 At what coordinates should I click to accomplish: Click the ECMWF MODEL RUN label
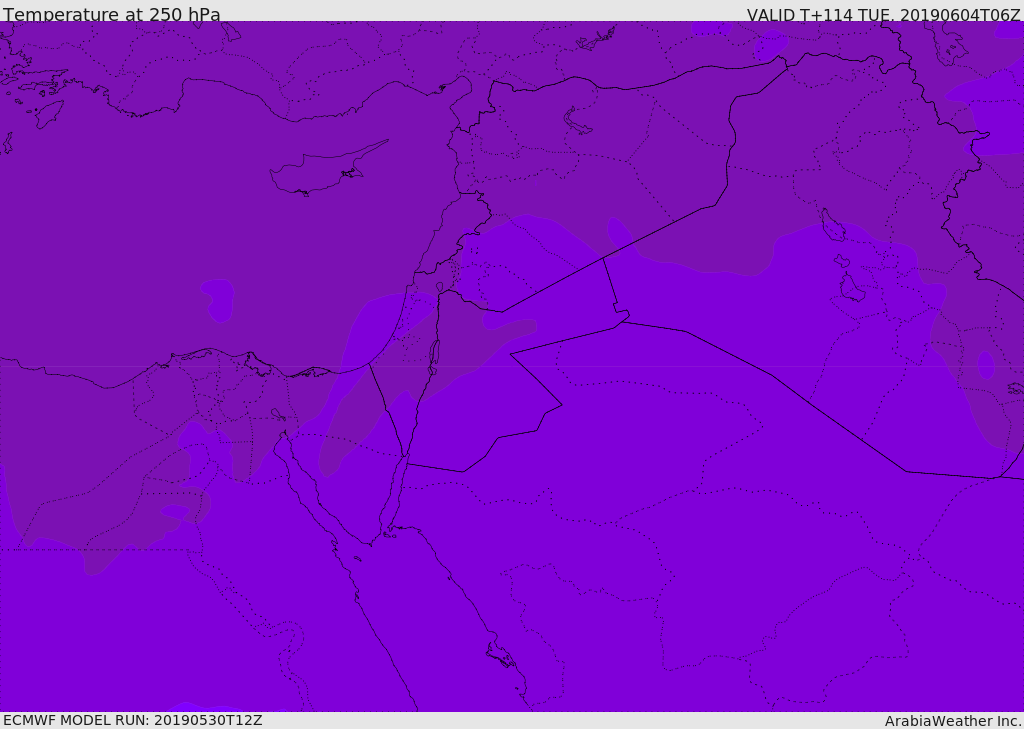pos(133,720)
